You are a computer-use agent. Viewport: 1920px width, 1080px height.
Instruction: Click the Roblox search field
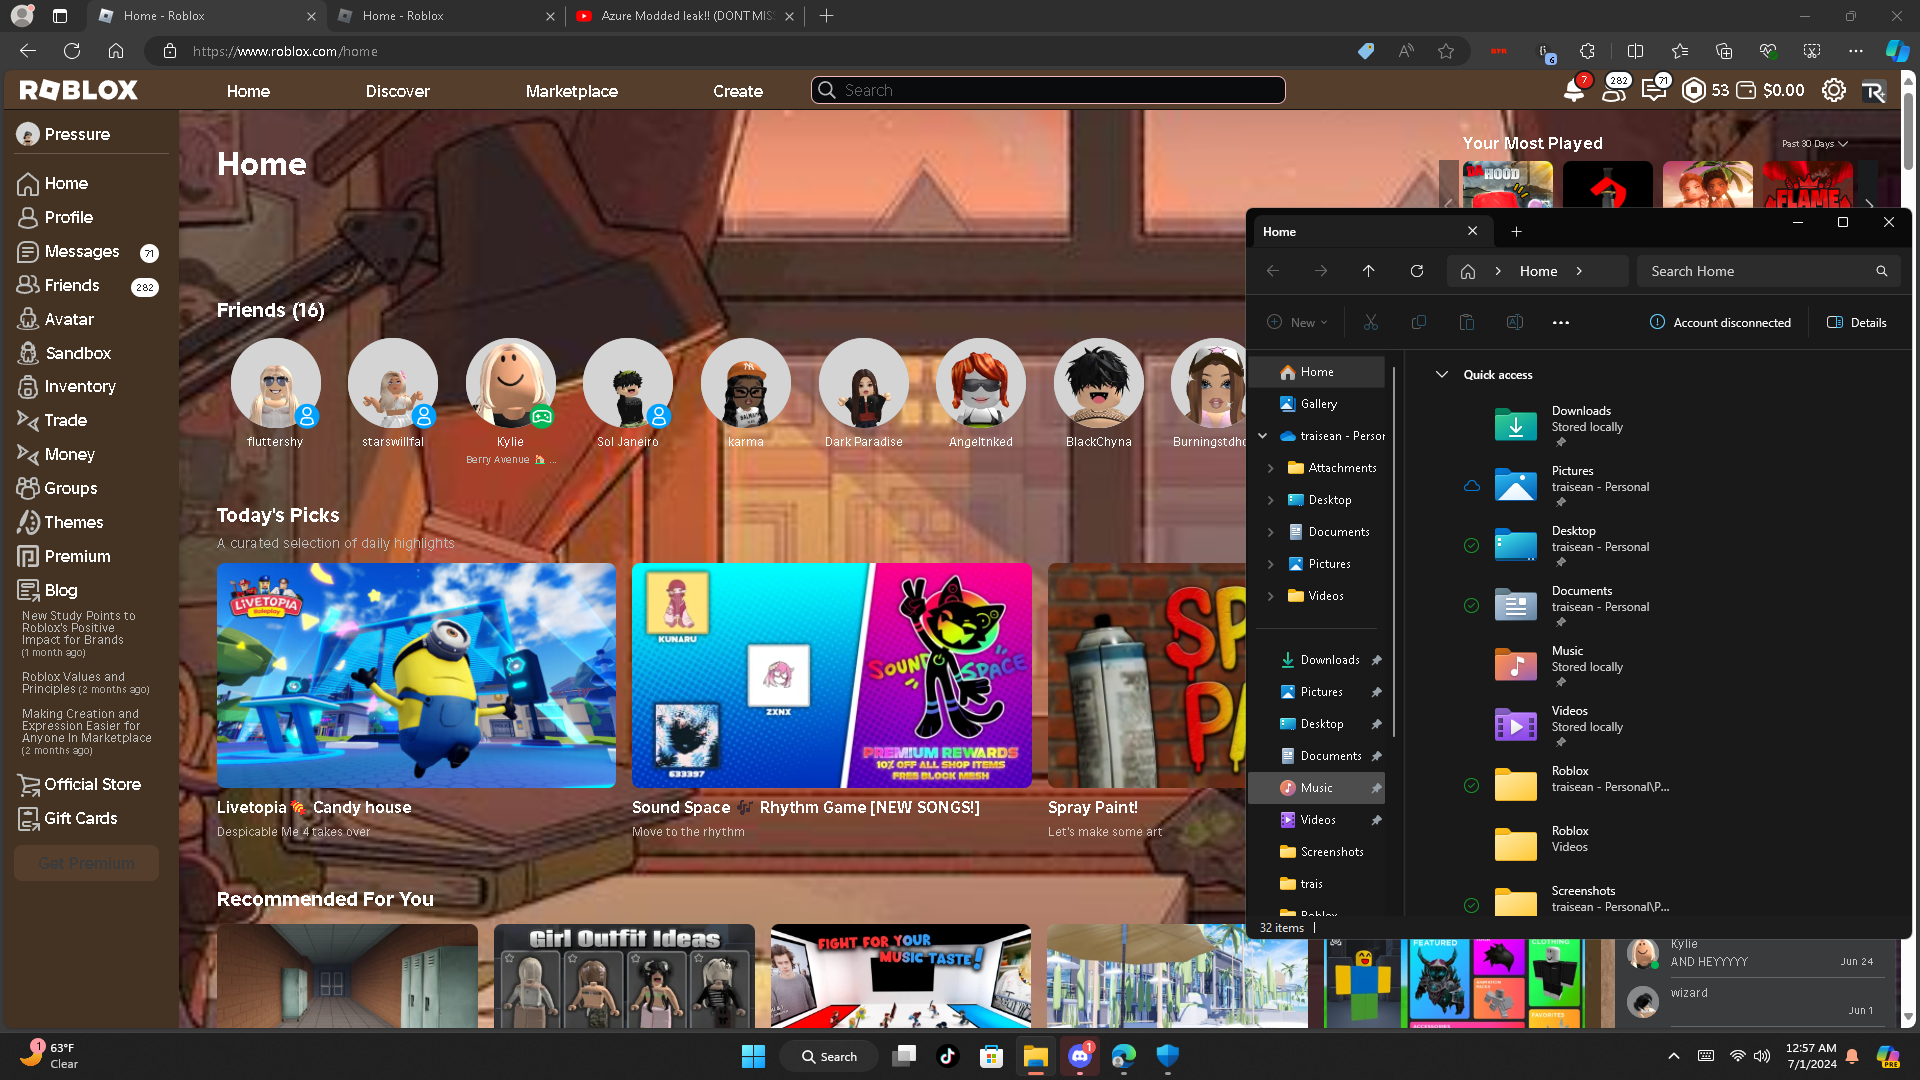pos(1048,90)
